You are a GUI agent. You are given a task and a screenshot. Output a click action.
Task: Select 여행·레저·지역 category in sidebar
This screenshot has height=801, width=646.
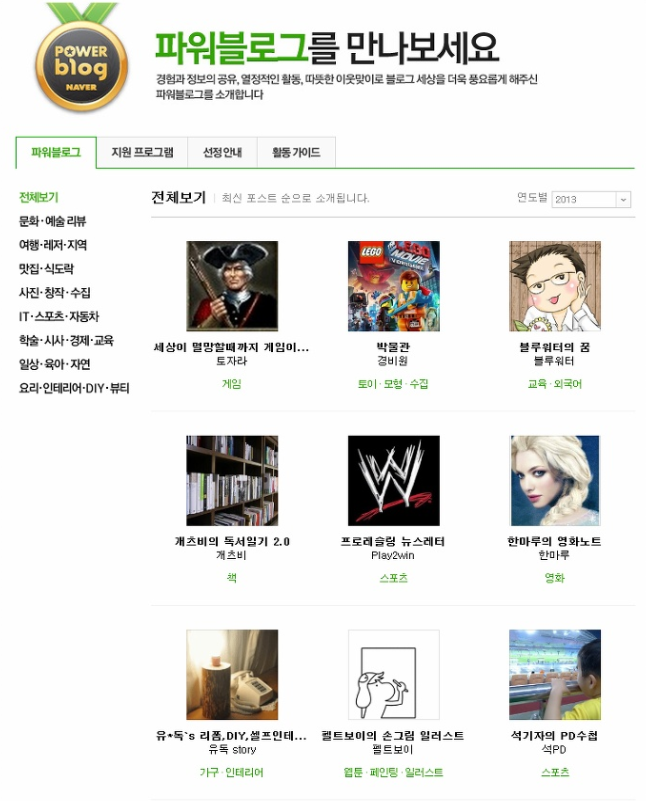tap(53, 245)
